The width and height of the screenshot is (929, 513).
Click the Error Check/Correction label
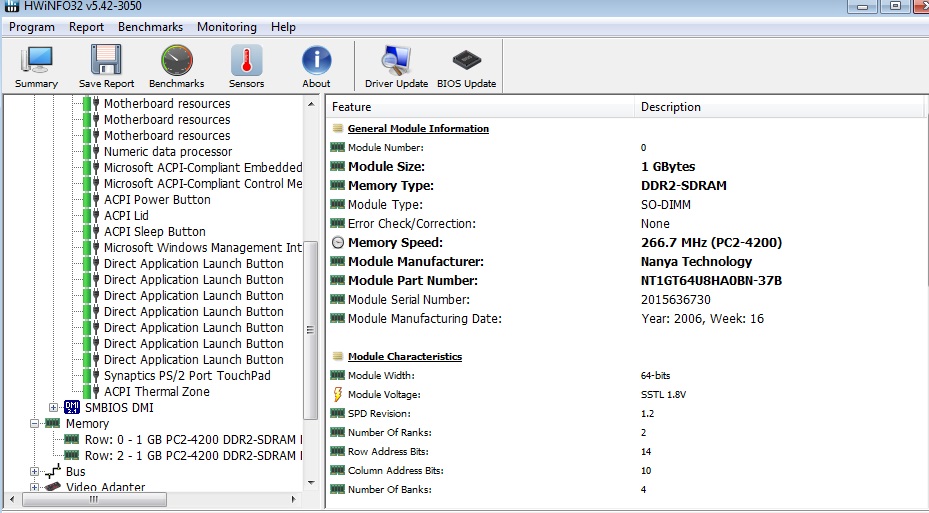[412, 224]
